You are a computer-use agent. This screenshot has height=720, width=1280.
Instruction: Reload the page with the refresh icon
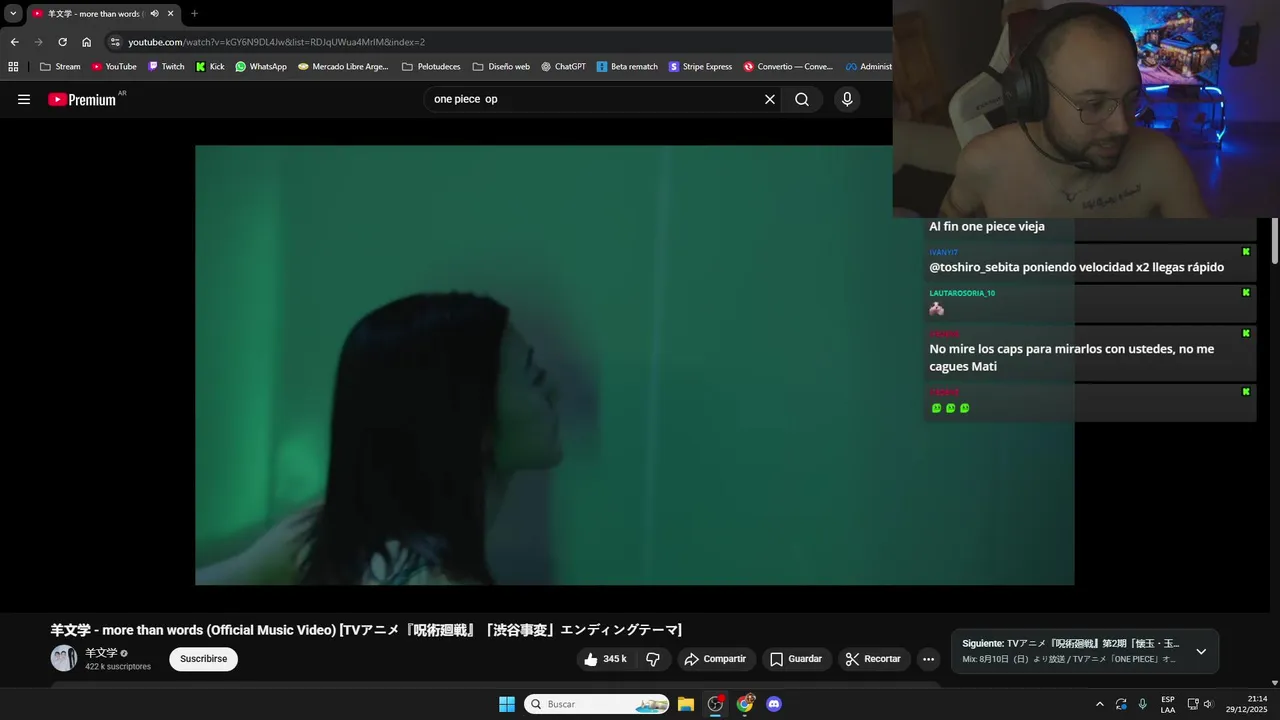[62, 42]
